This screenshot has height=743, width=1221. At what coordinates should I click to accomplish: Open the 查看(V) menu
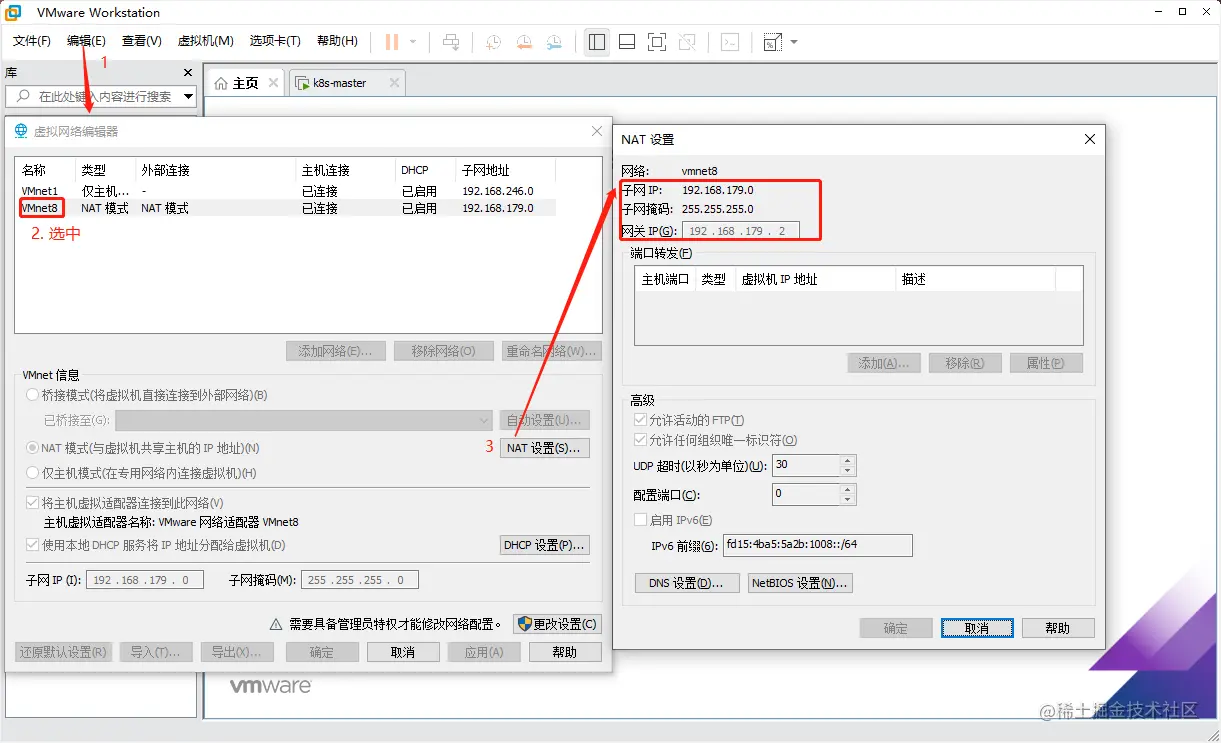[141, 41]
